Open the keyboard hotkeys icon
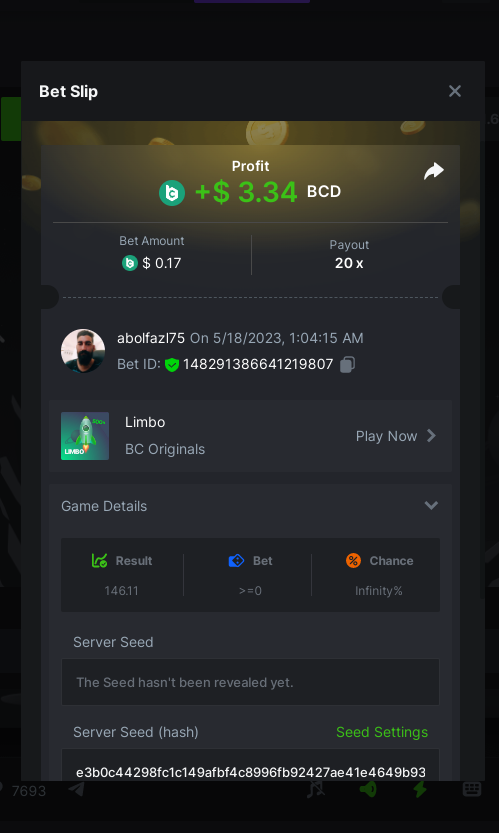This screenshot has width=499, height=833. [x=472, y=789]
